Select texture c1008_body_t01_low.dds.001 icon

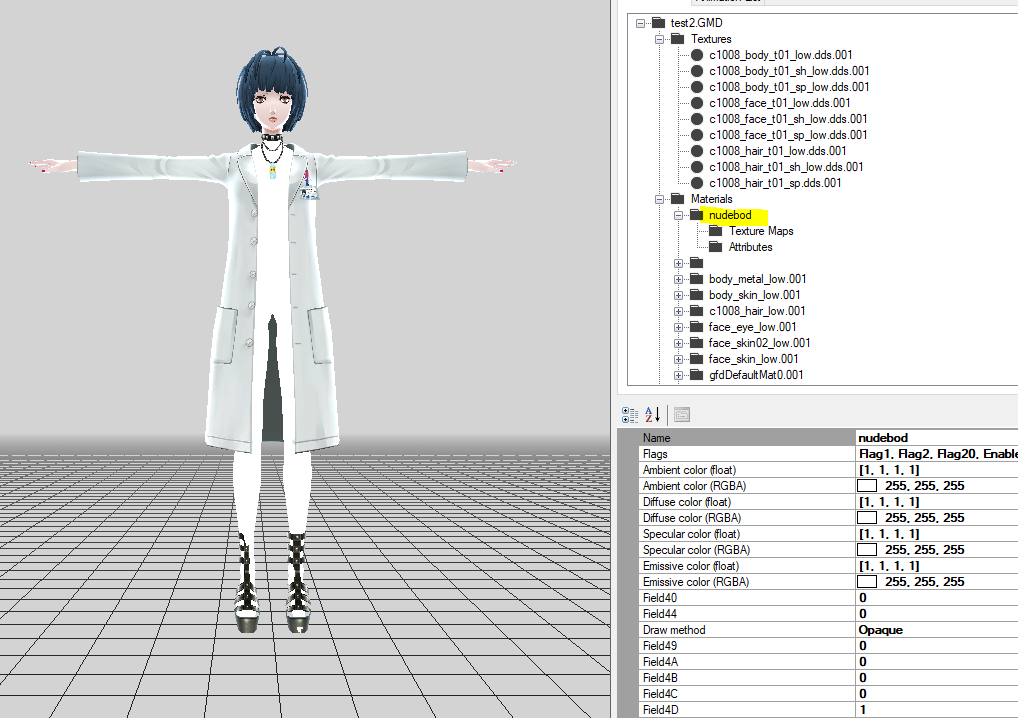[697, 55]
